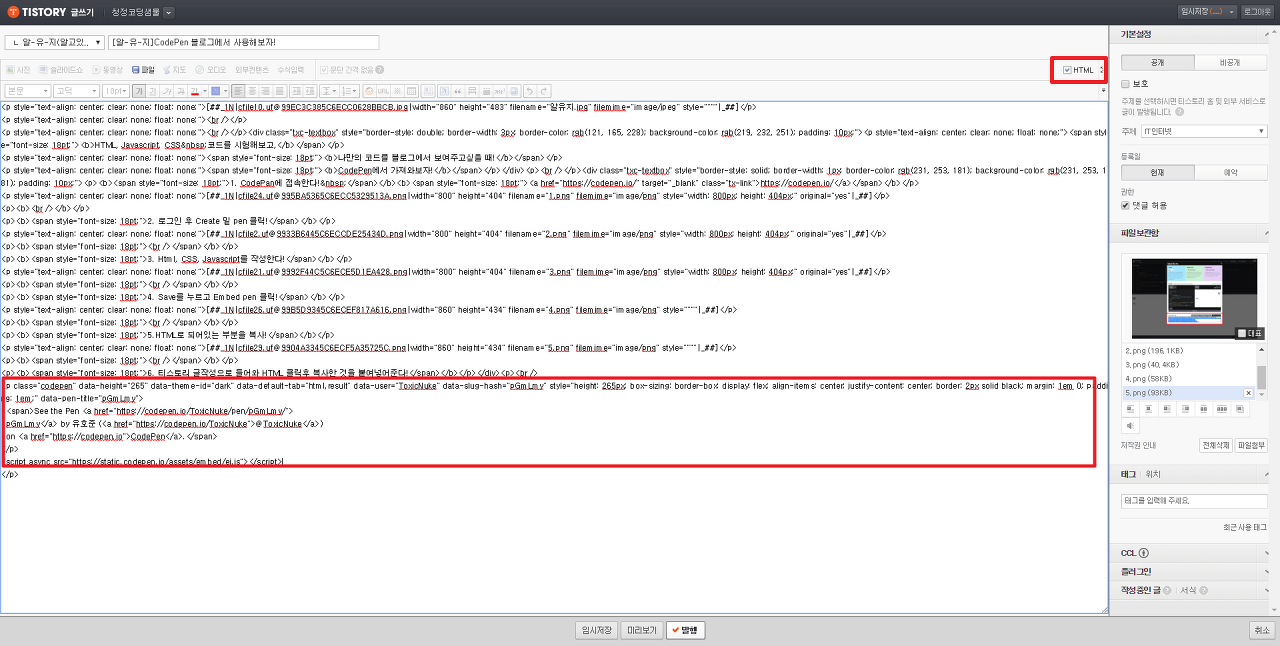The image size is (1280, 646).
Task: Insert an emoticon
Action: 370,91
